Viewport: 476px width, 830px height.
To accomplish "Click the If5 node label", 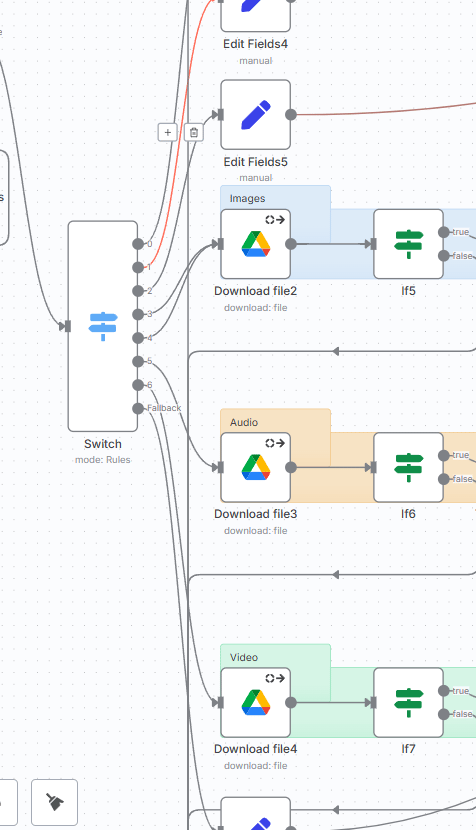I will pyautogui.click(x=408, y=291).
